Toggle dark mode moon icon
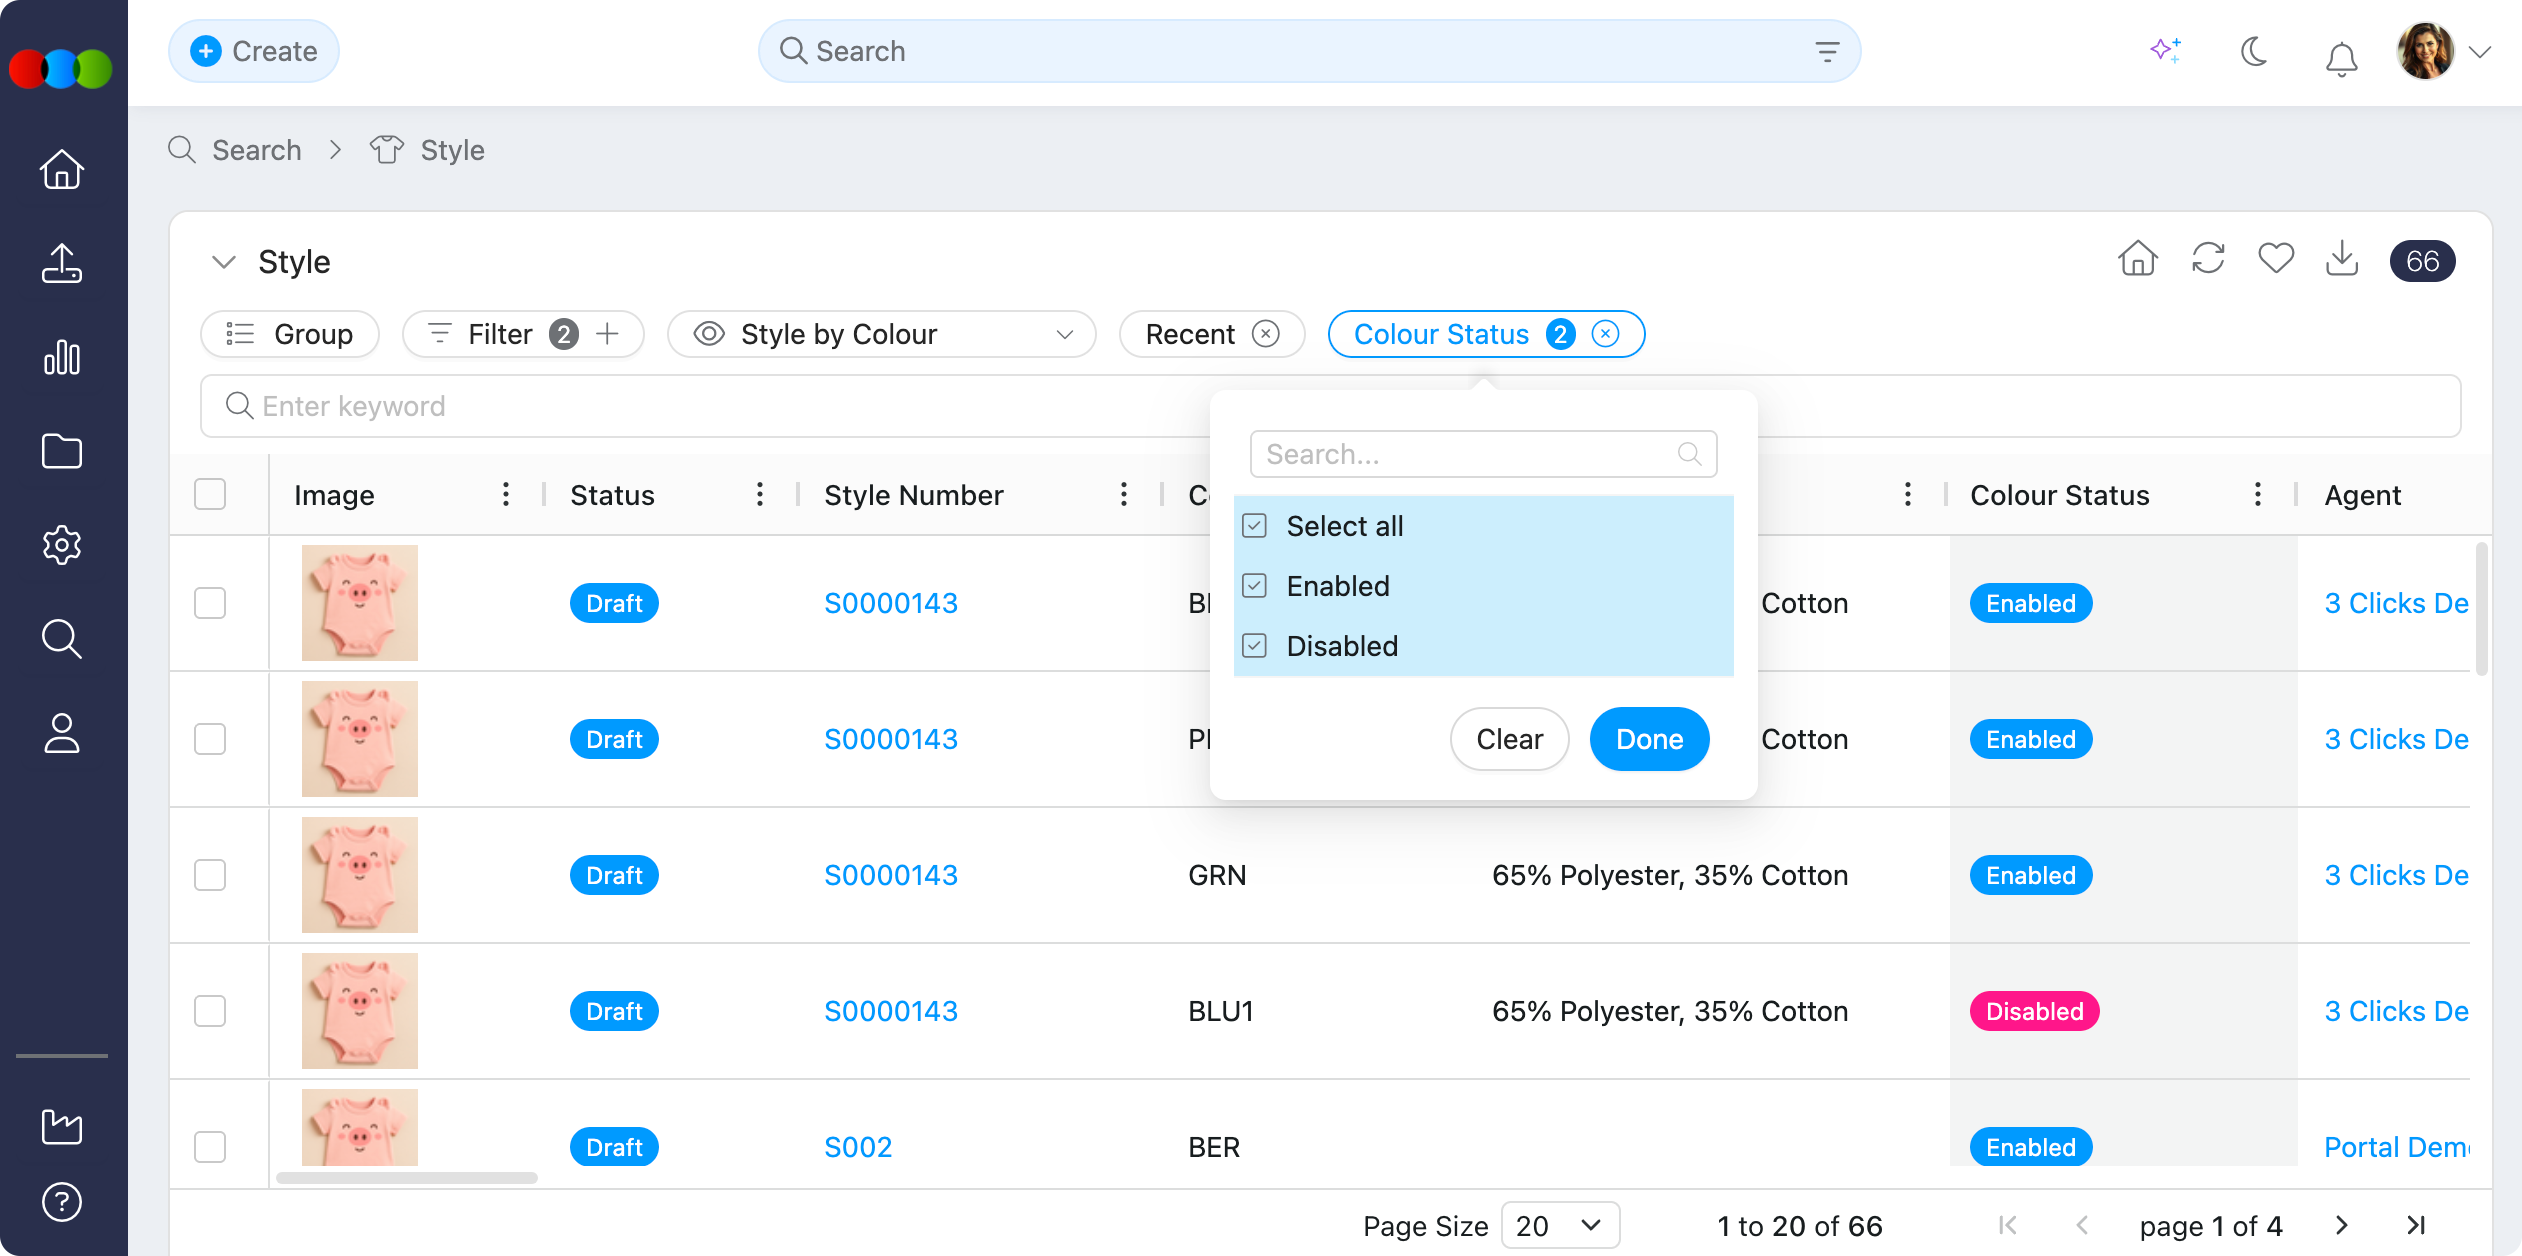 coord(2254,51)
